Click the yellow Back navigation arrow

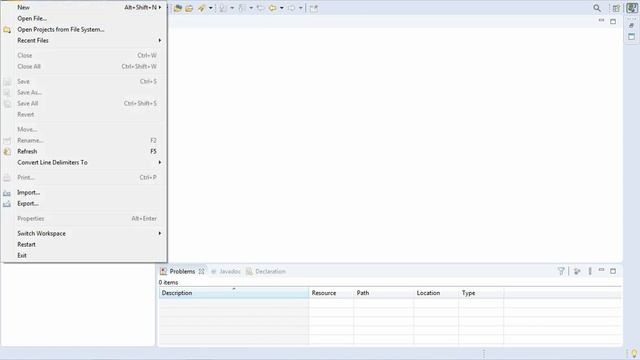click(273, 8)
